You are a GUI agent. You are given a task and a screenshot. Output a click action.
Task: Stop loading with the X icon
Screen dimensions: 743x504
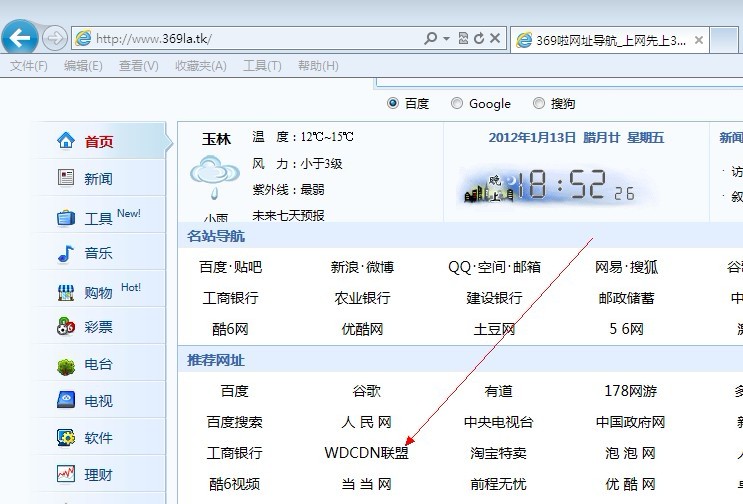495,38
